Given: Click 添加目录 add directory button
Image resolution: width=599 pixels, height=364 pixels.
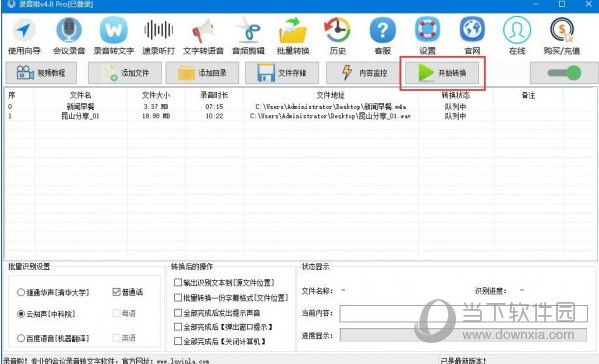Looking at the screenshot, I should 202,73.
